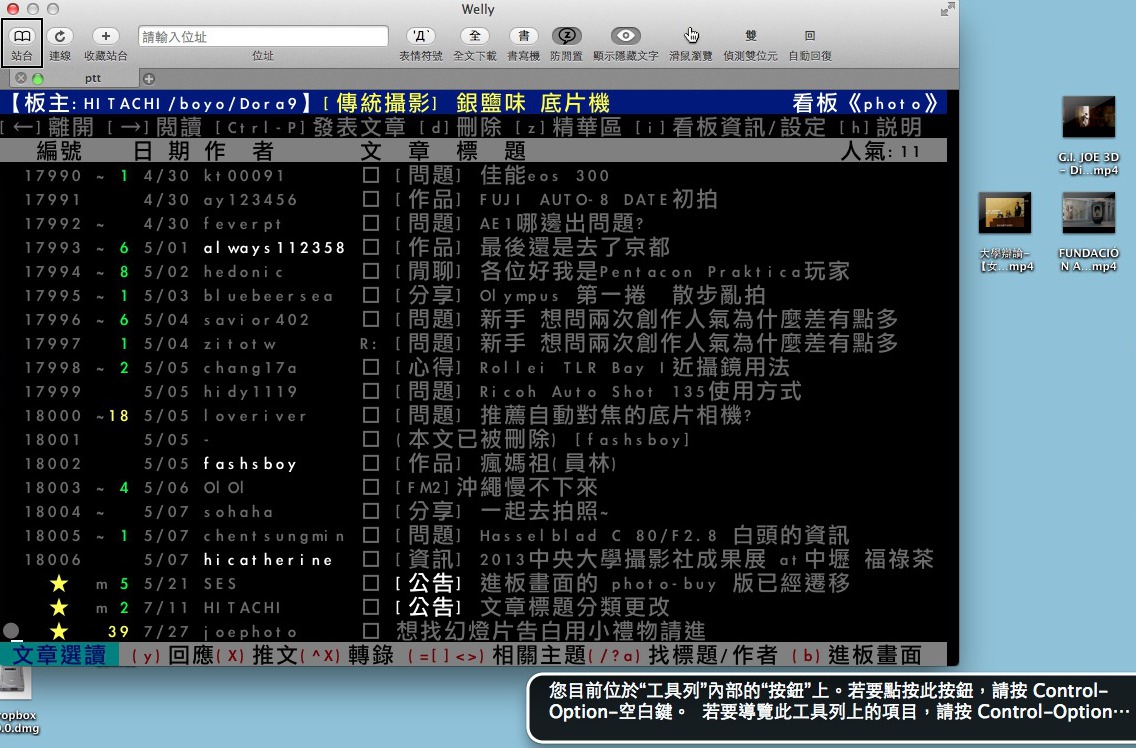Select G.I. JOE 3D mp4 desktop file
Image resolution: width=1136 pixels, height=748 pixels.
pos(1088,136)
